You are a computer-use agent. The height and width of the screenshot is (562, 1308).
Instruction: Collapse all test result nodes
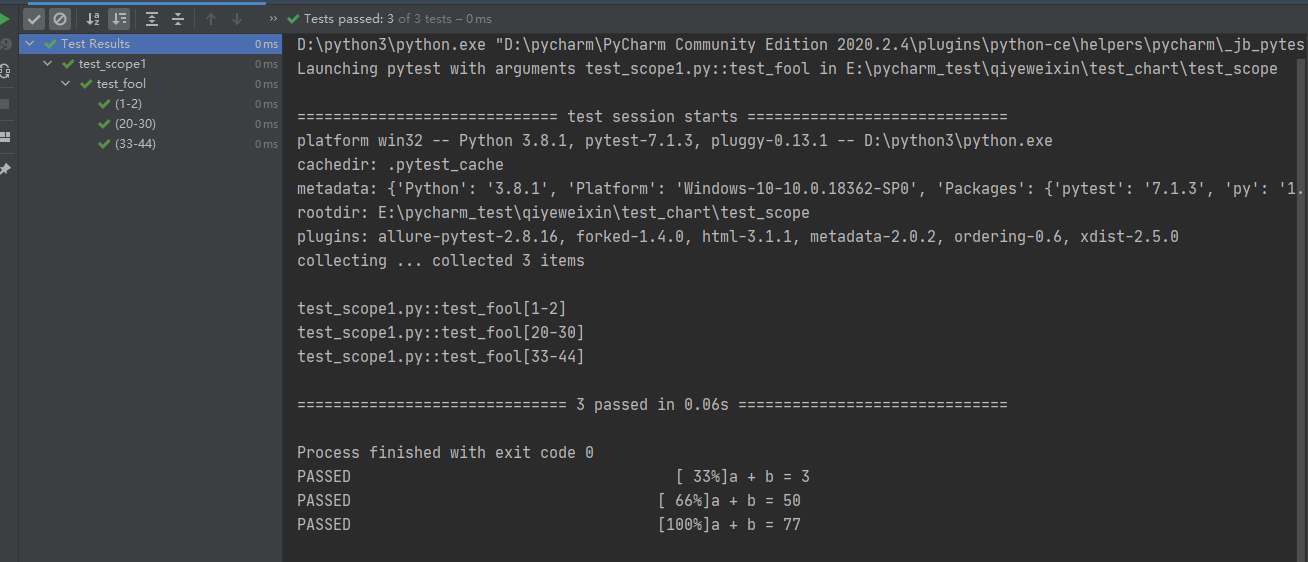pyautogui.click(x=177, y=19)
